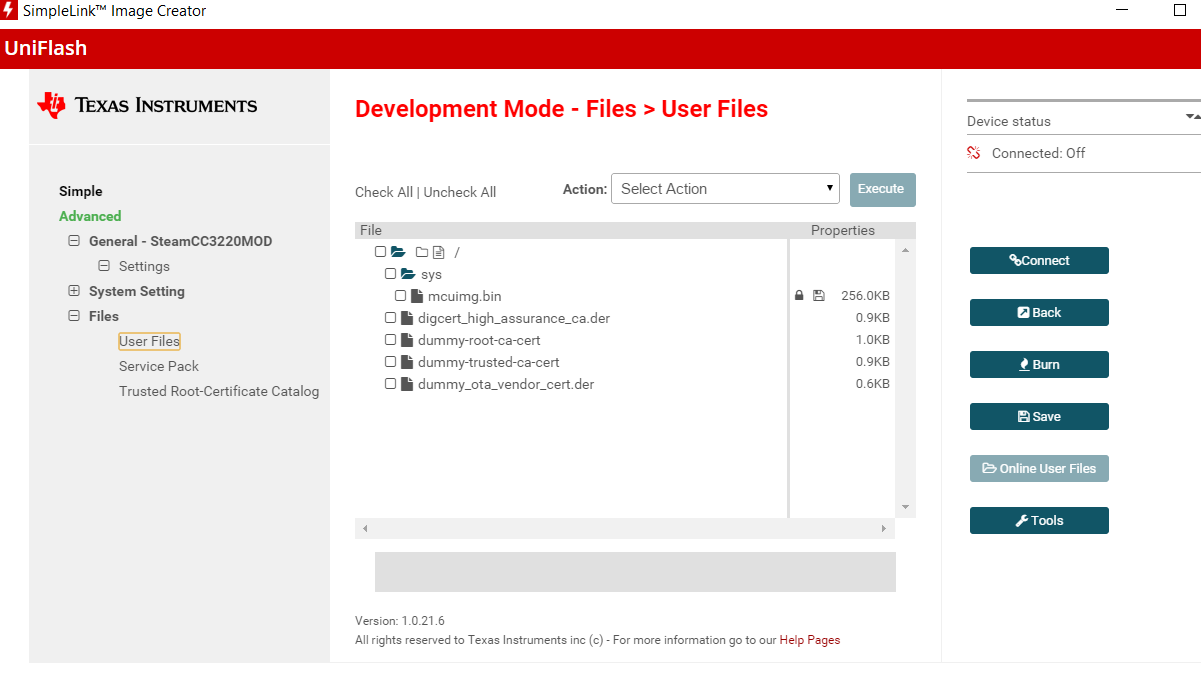
Task: Select digcert_high_assurance_ca.der file name
Action: tap(514, 318)
